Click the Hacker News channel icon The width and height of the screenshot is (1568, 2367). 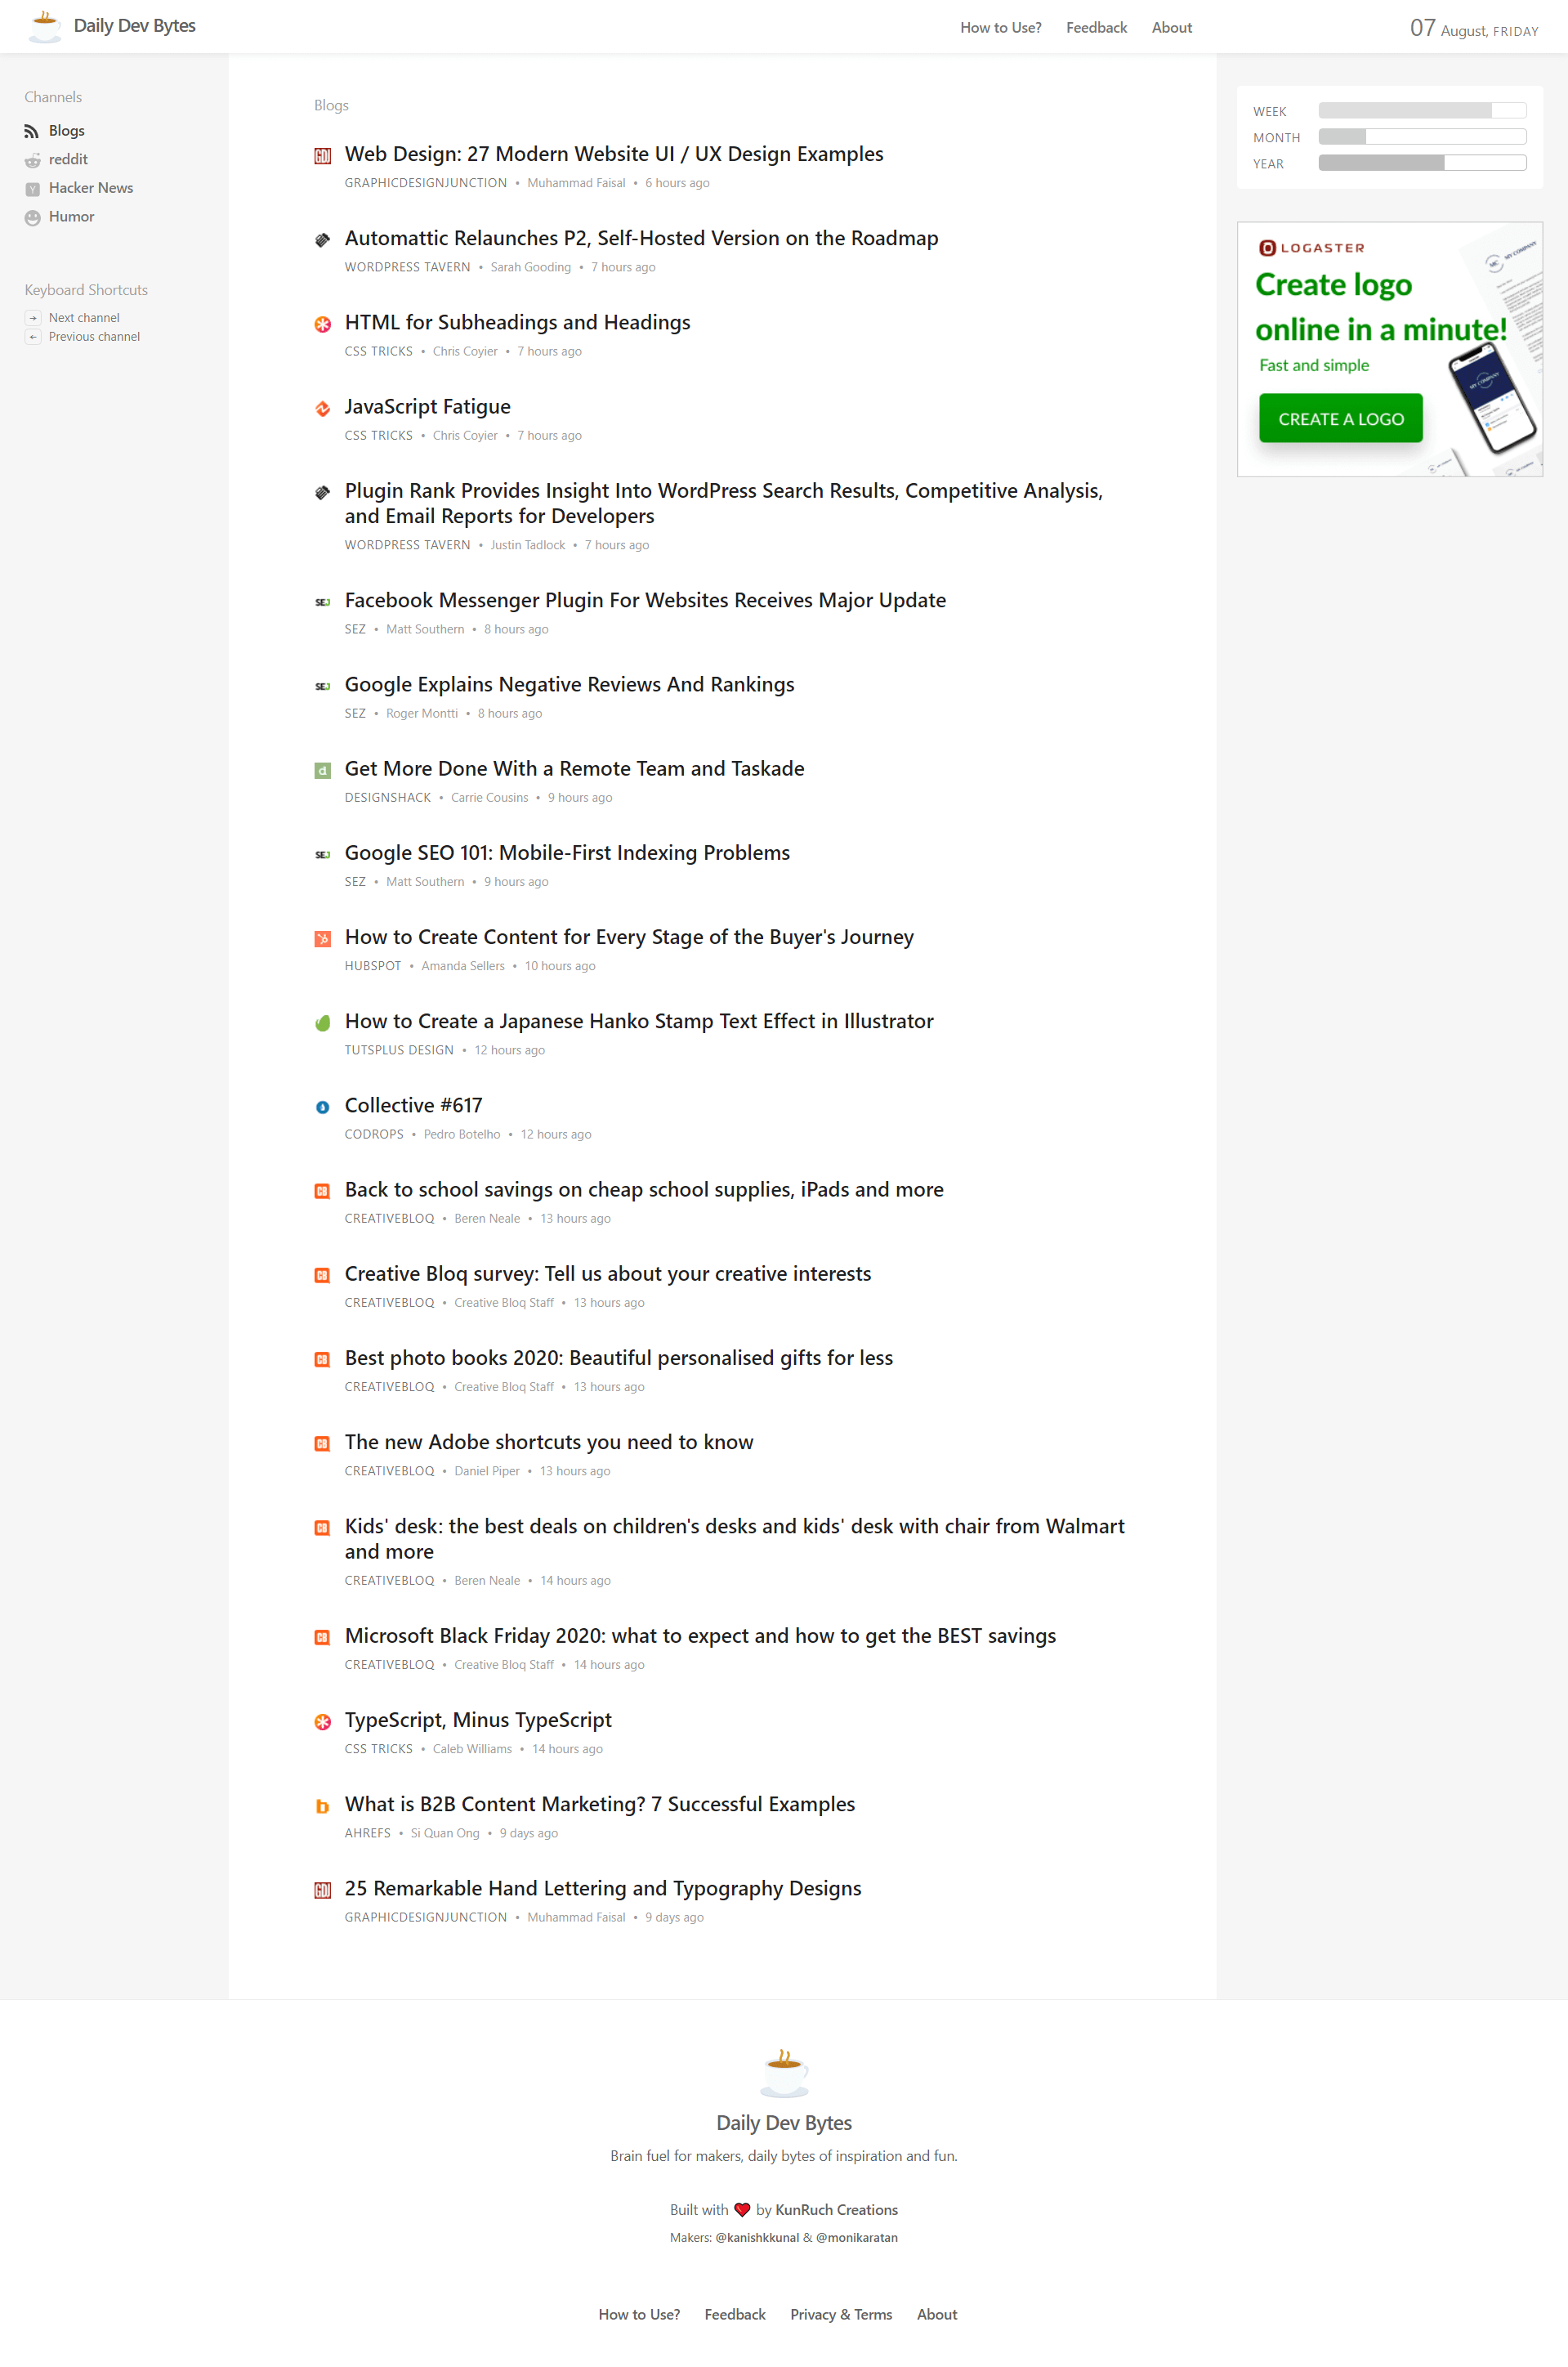tap(32, 189)
